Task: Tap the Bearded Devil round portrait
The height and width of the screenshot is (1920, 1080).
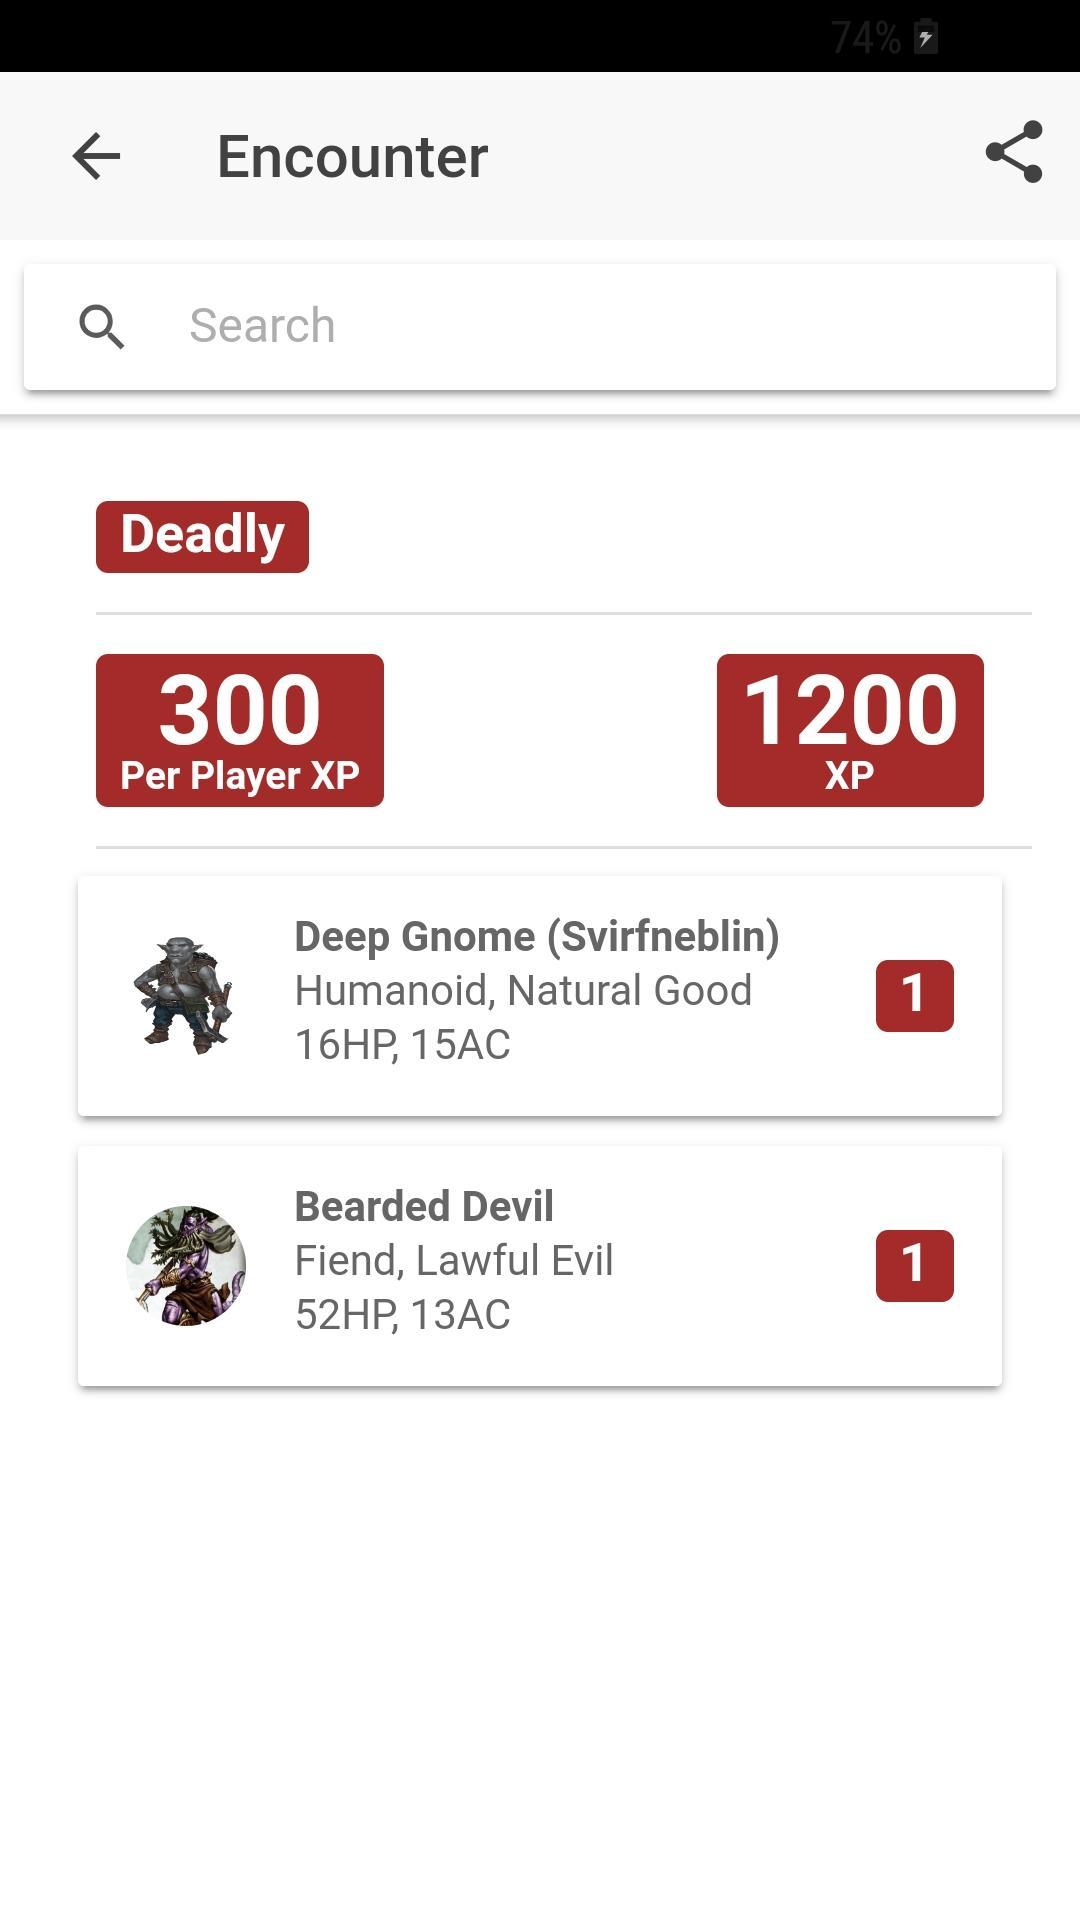Action: (x=186, y=1265)
